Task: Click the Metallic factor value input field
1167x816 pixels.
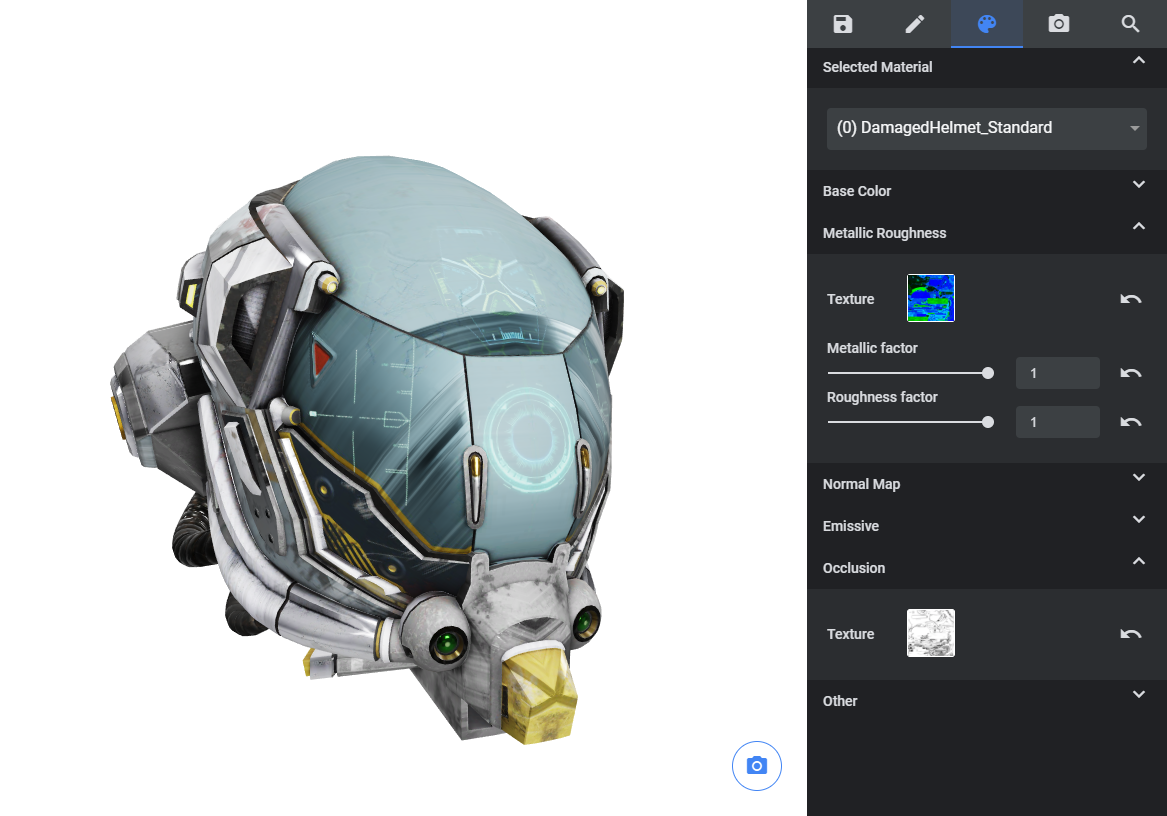Action: coord(1057,372)
